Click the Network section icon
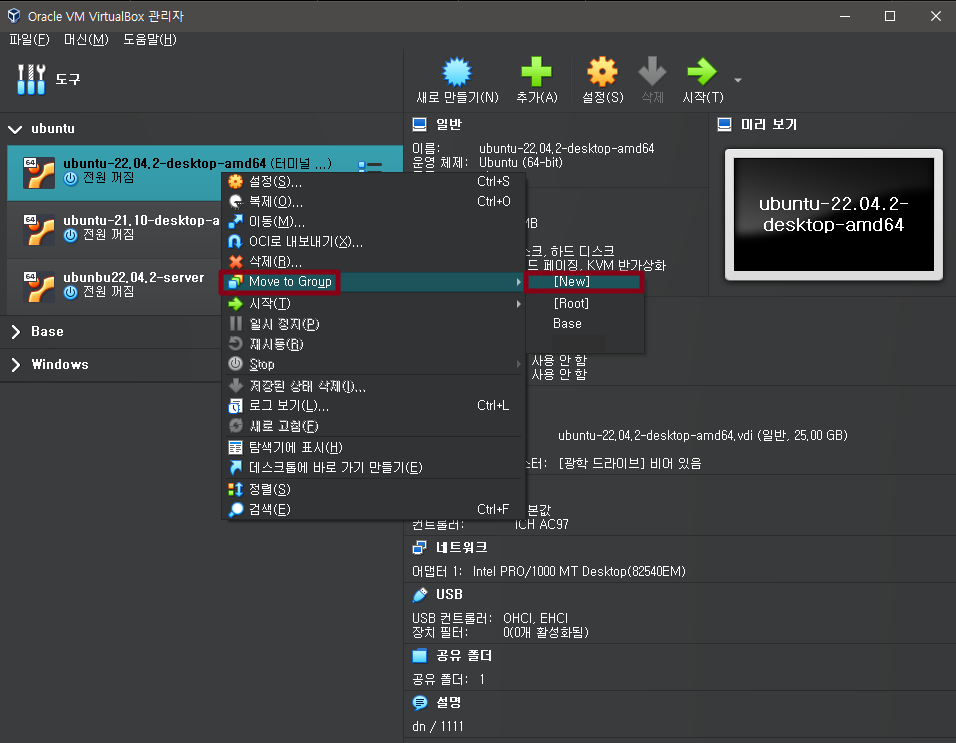 click(x=419, y=548)
